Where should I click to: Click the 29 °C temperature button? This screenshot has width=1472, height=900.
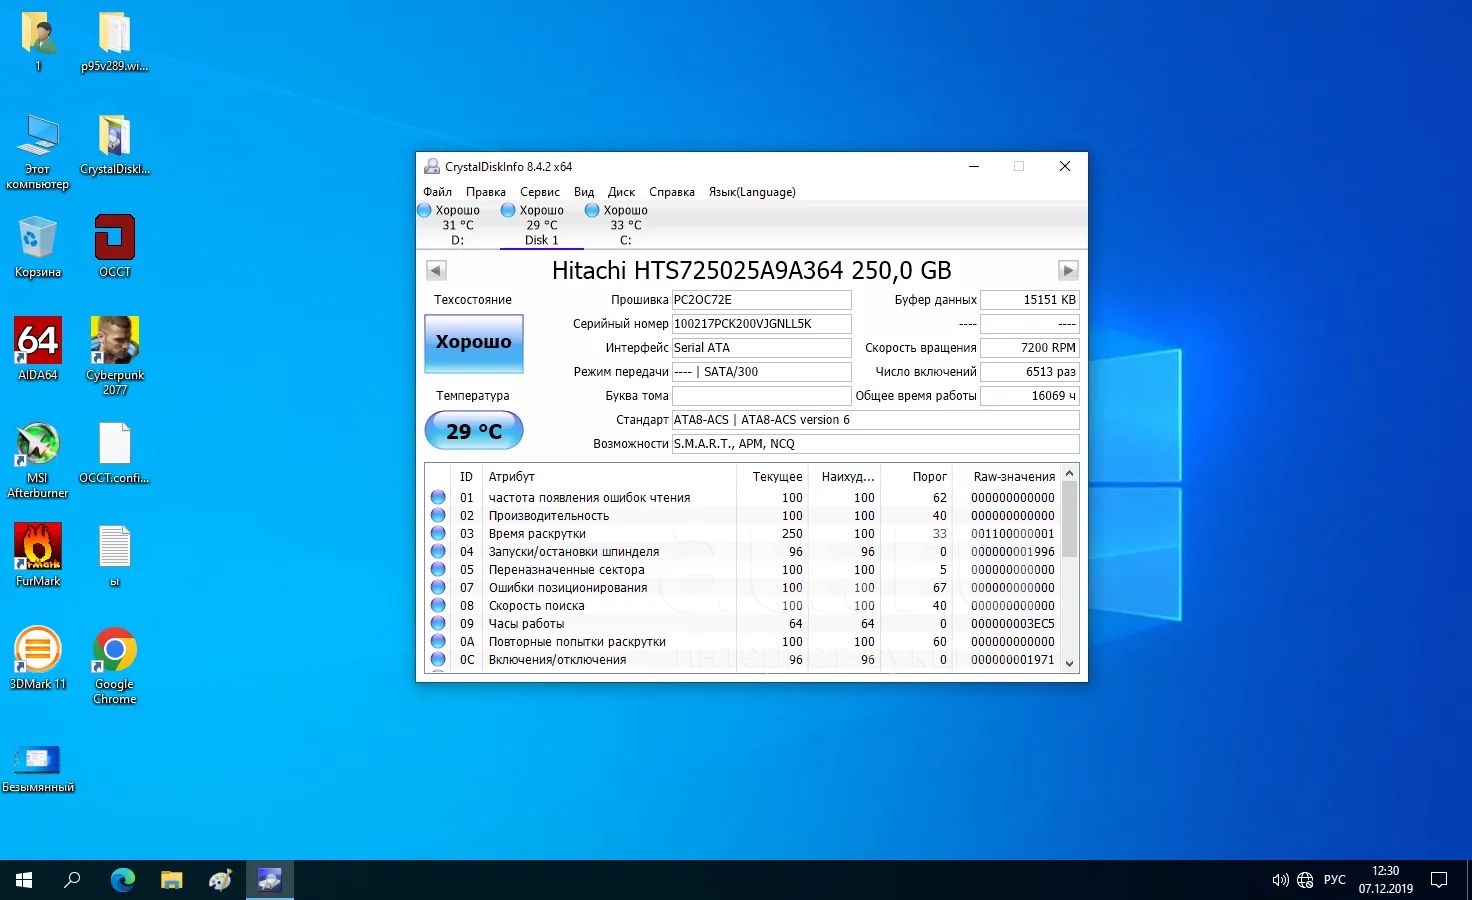[474, 431]
